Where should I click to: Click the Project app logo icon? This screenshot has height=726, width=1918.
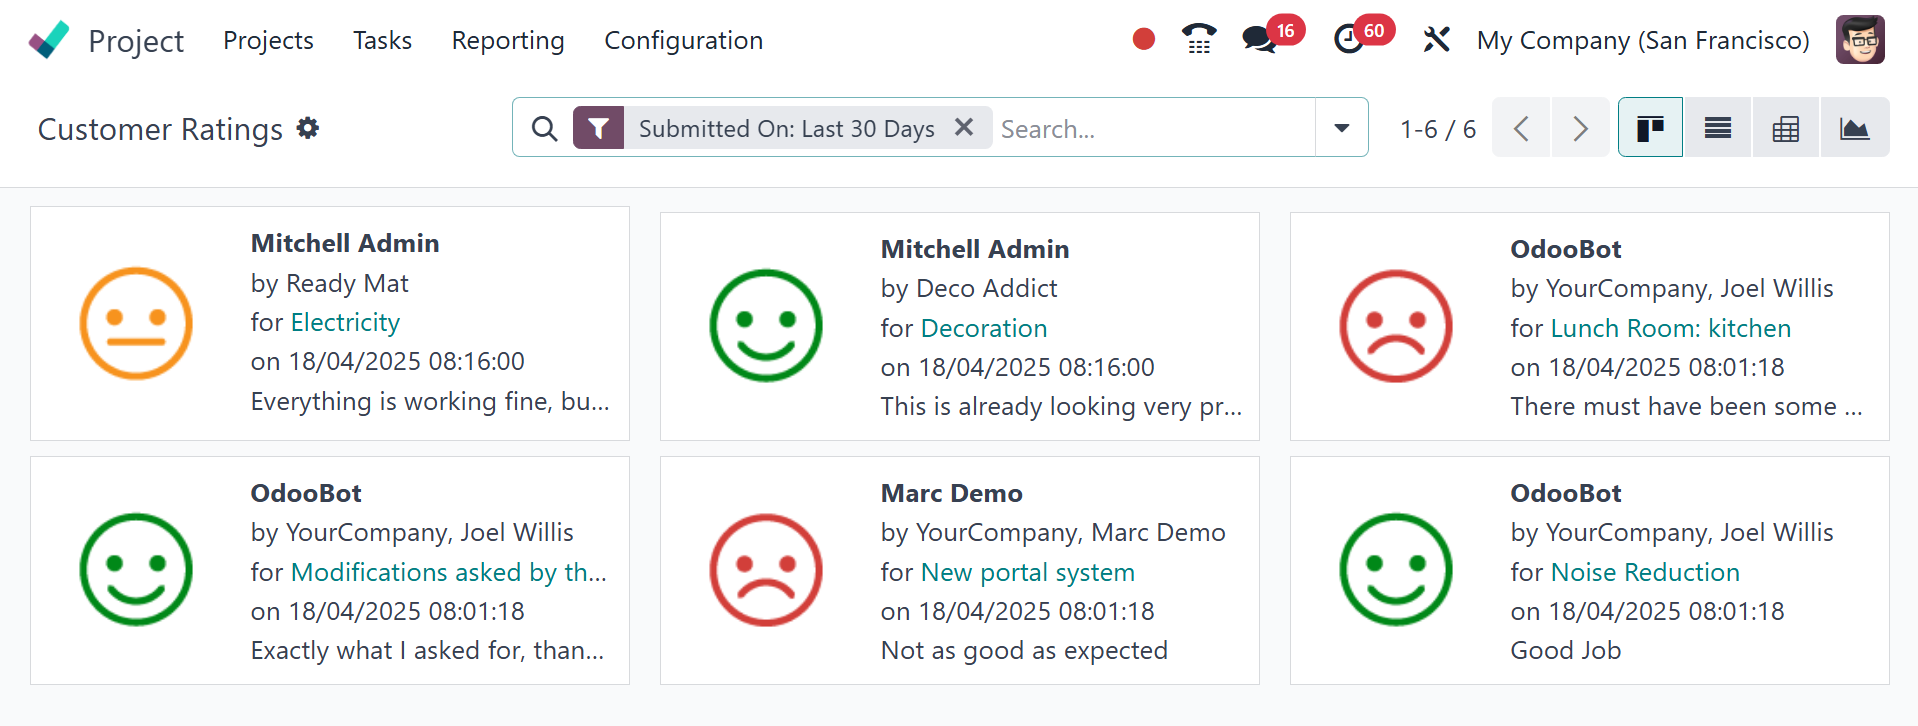coord(49,40)
